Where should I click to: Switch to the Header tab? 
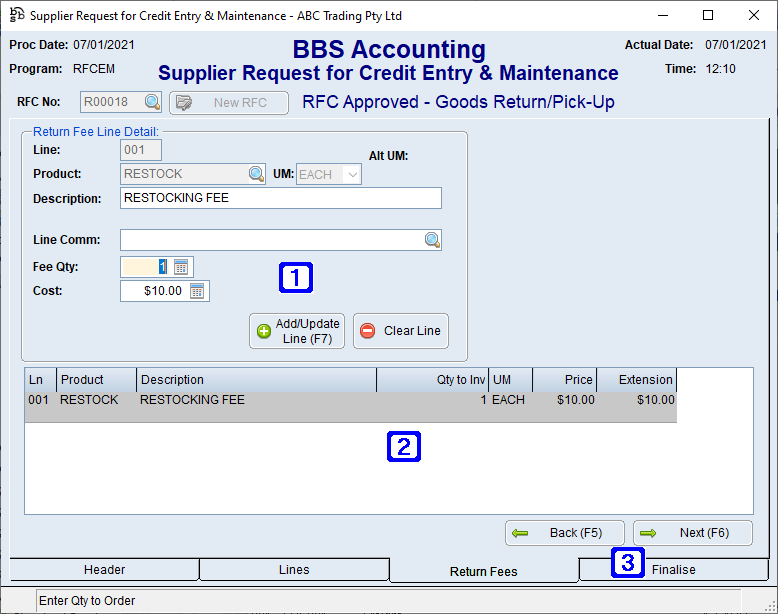coord(104,570)
